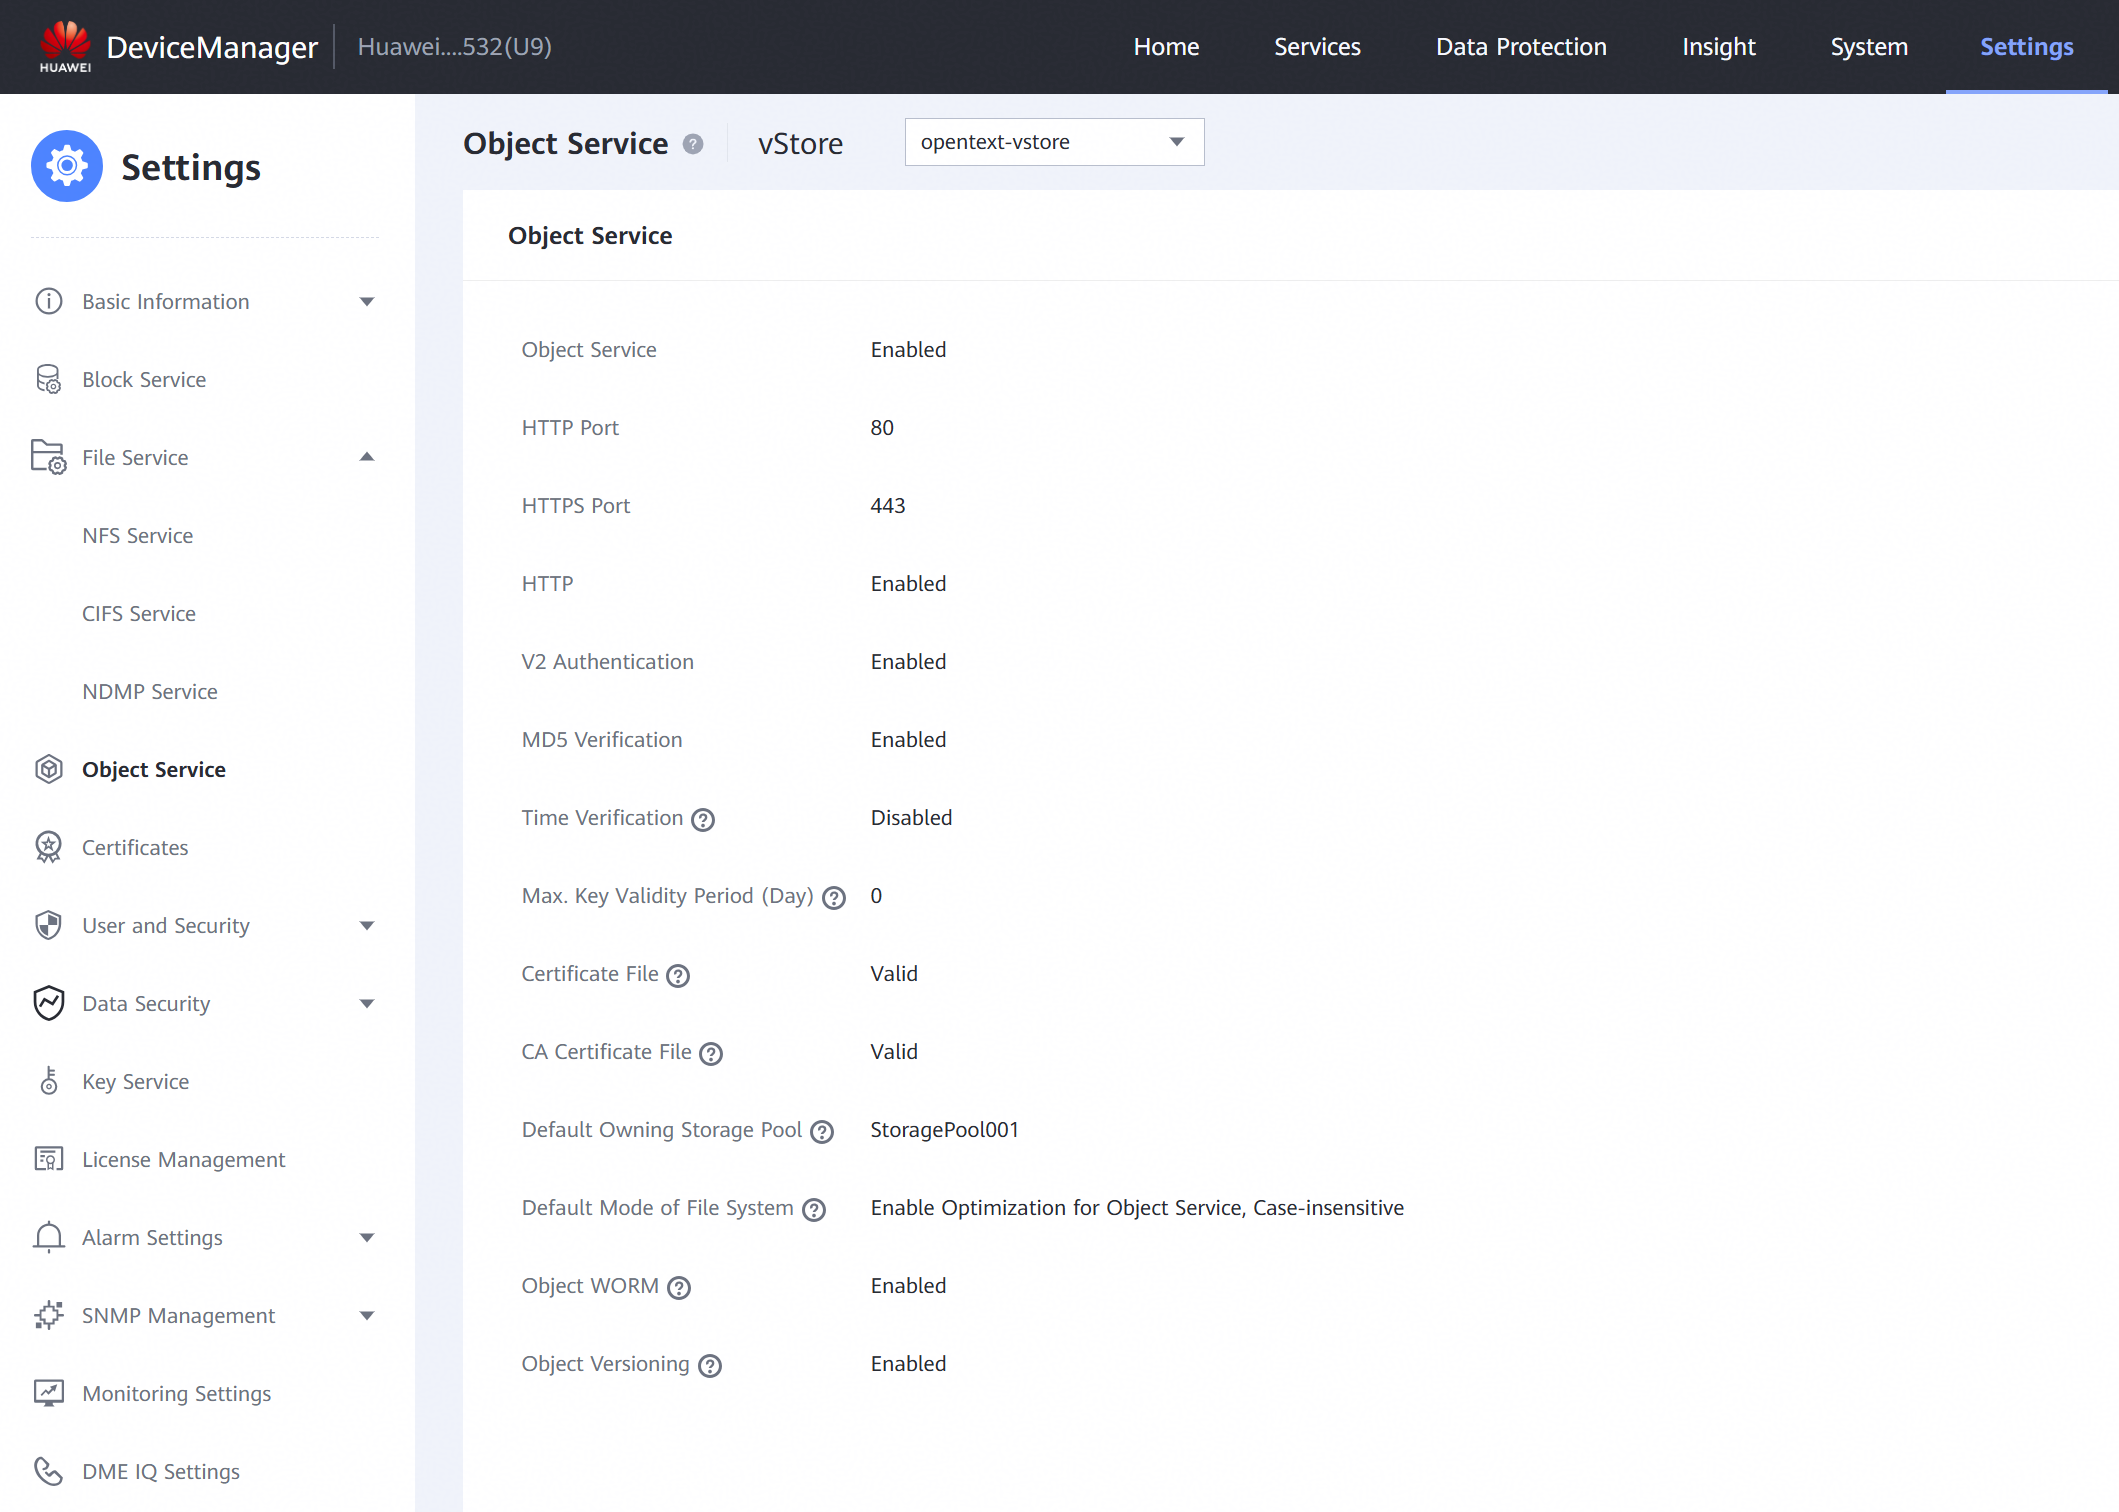Click the File Service folder icon
This screenshot has width=2119, height=1512.
coord(49,457)
